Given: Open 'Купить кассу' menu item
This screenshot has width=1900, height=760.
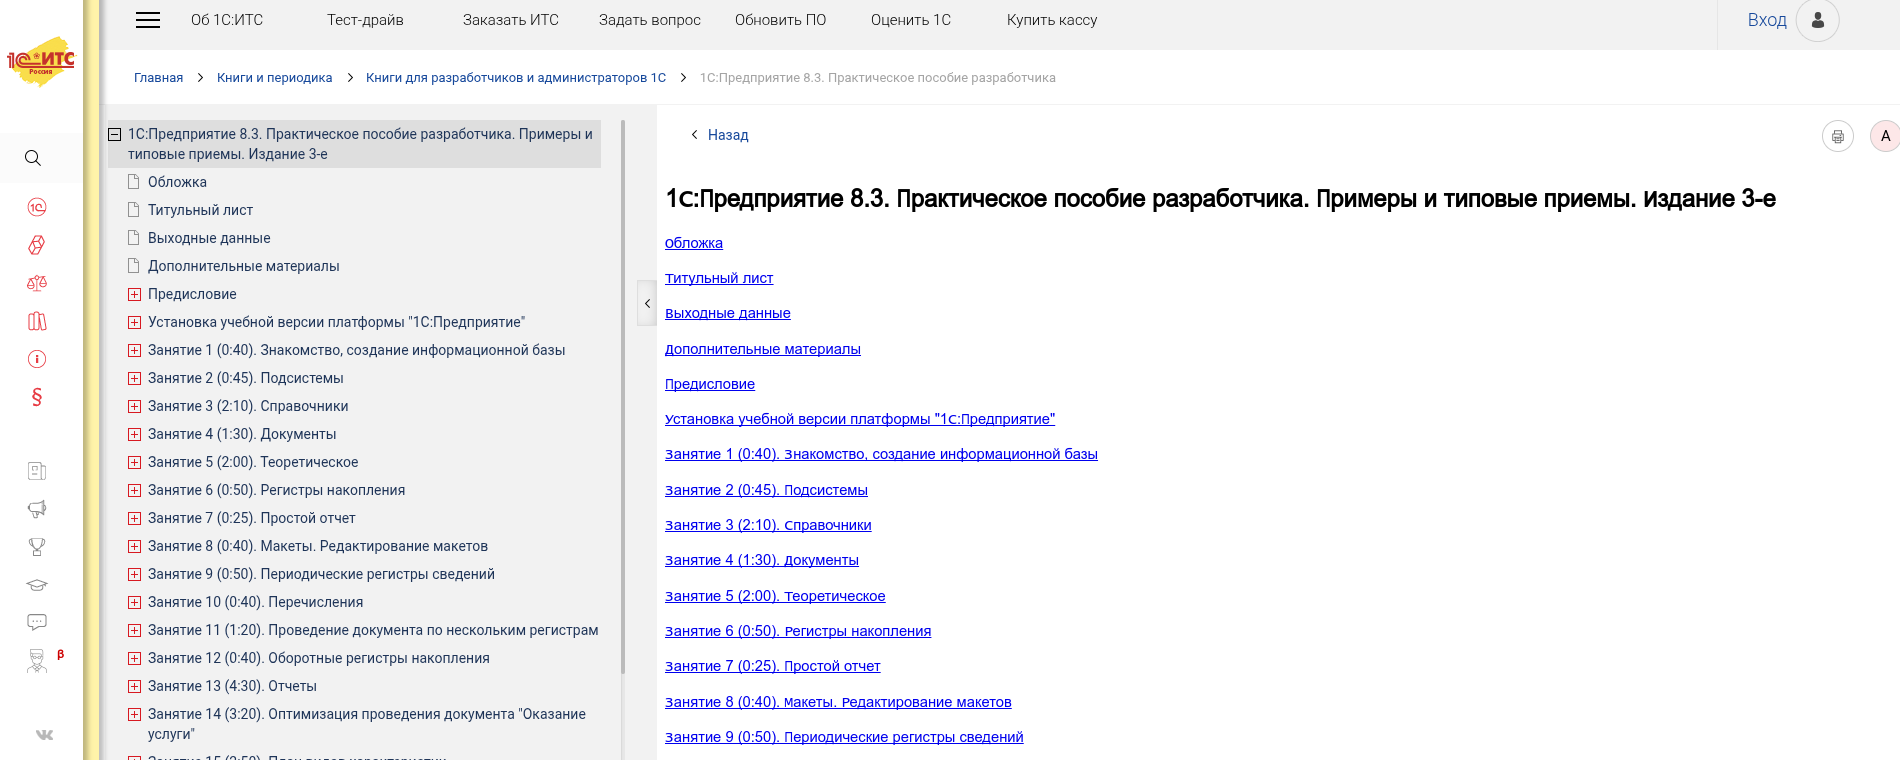Looking at the screenshot, I should coord(1052,20).
